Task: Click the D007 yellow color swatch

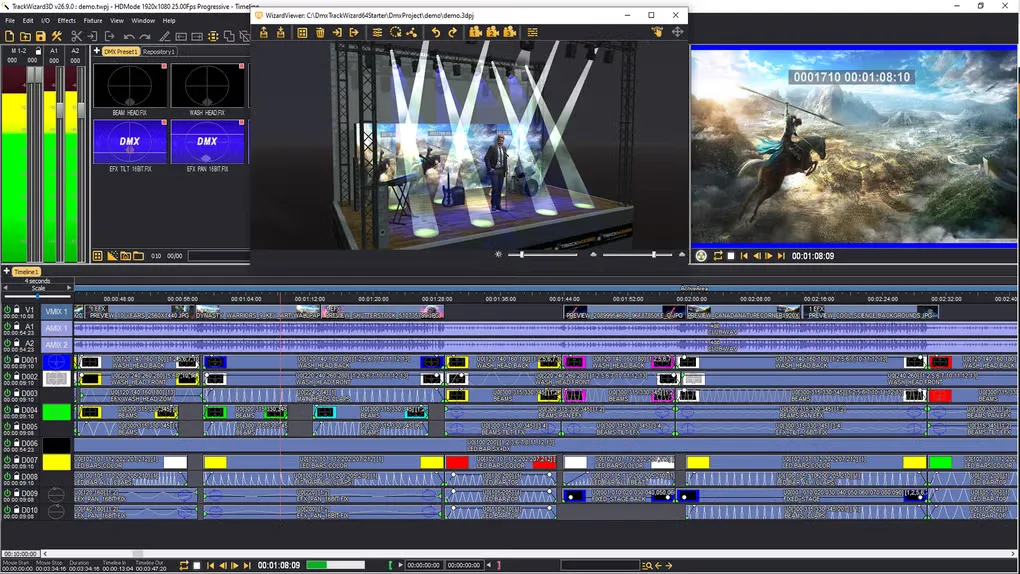Action: click(57, 462)
